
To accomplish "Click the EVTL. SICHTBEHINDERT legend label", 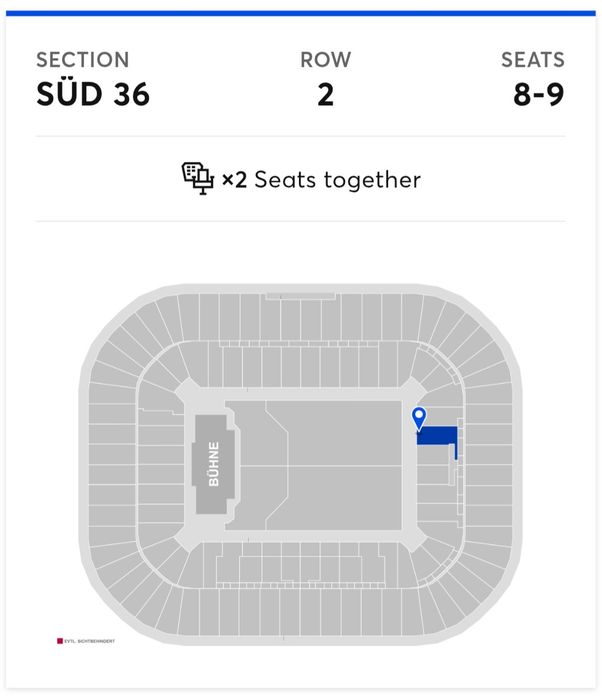I will (90, 641).
